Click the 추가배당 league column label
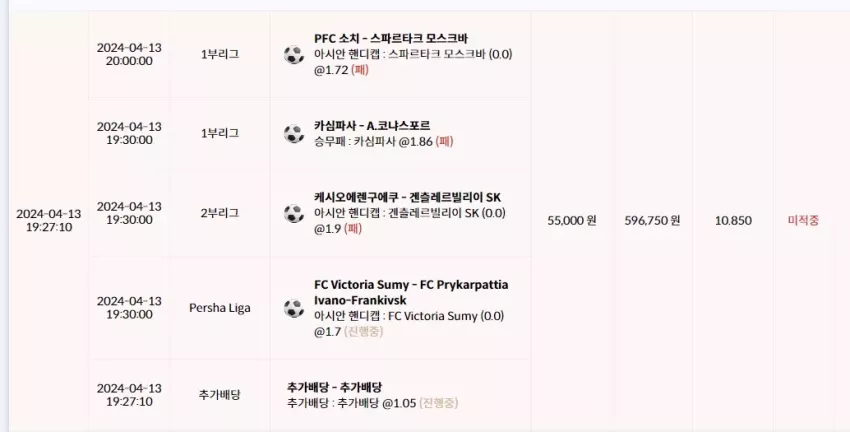 click(220, 395)
